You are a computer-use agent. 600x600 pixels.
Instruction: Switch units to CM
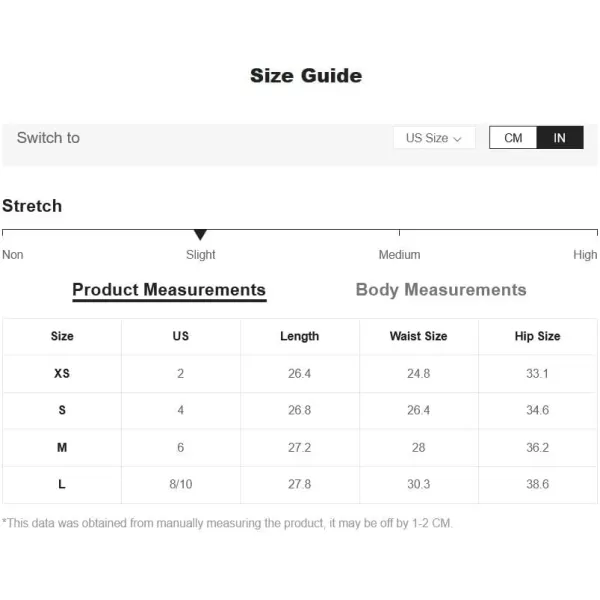click(513, 137)
